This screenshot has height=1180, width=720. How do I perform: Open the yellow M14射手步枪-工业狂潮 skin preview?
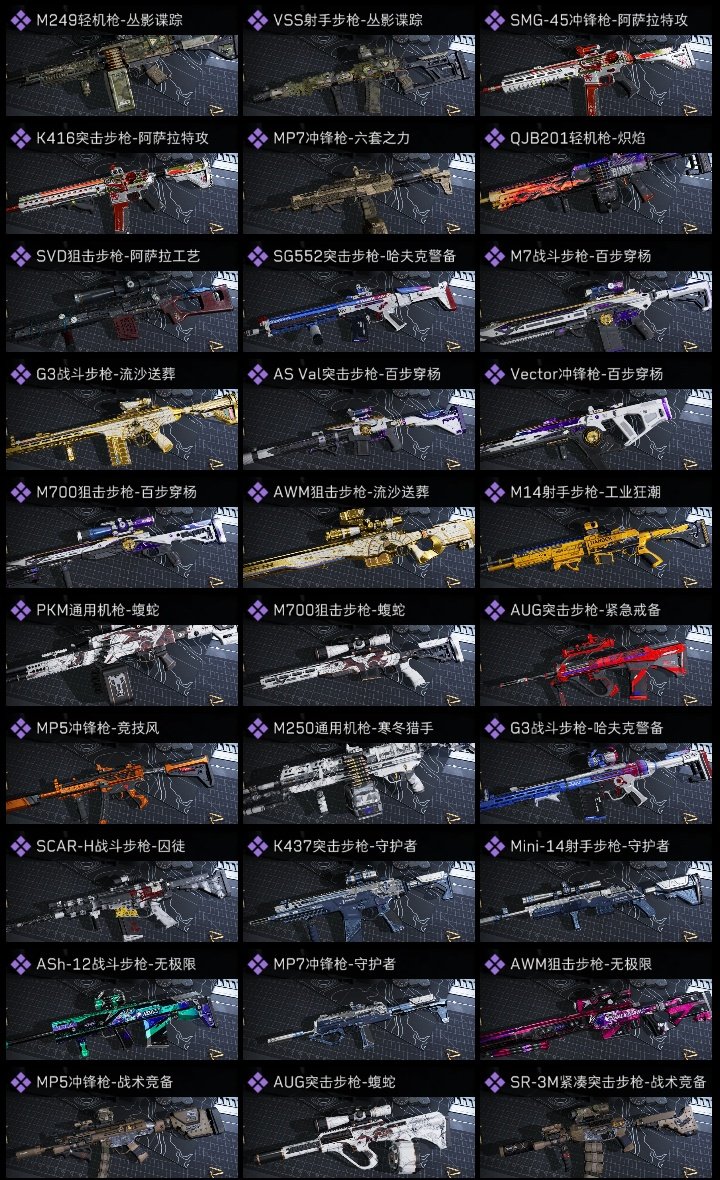coord(596,547)
